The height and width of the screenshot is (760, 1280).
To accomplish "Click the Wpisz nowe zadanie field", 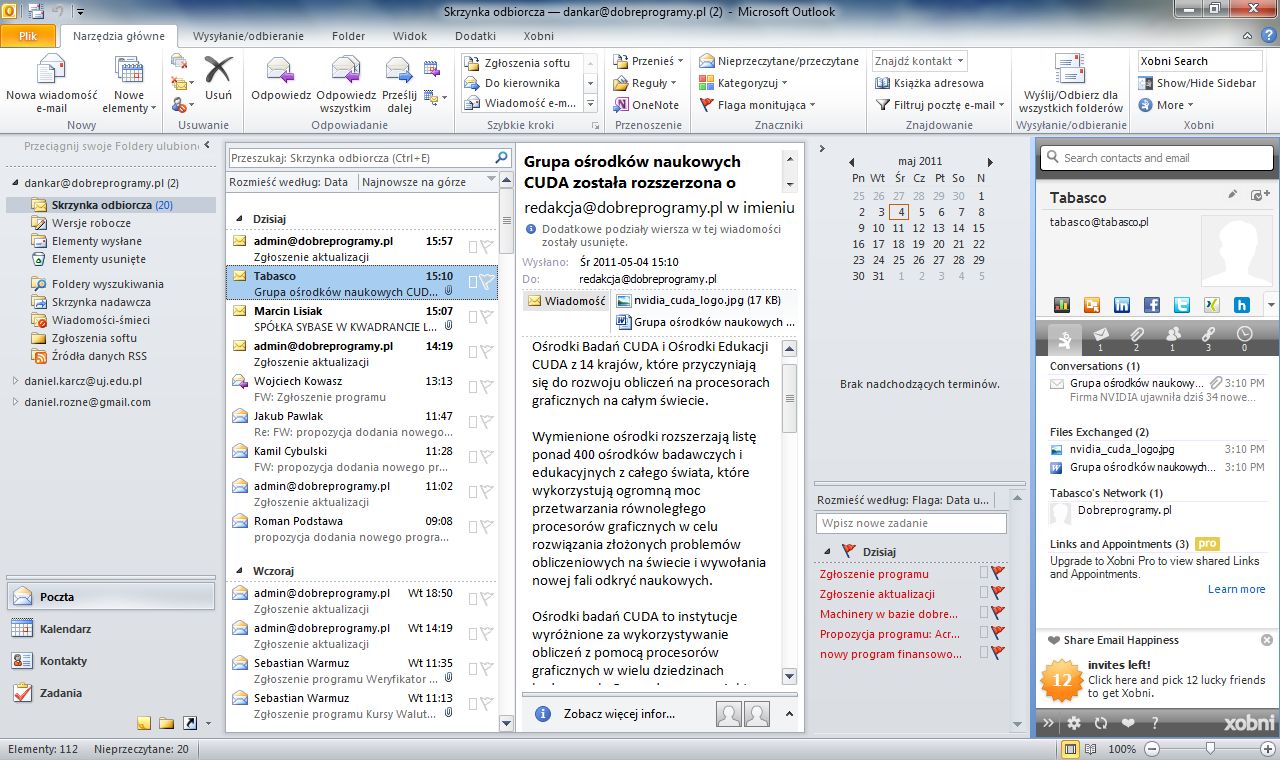I will coord(911,523).
